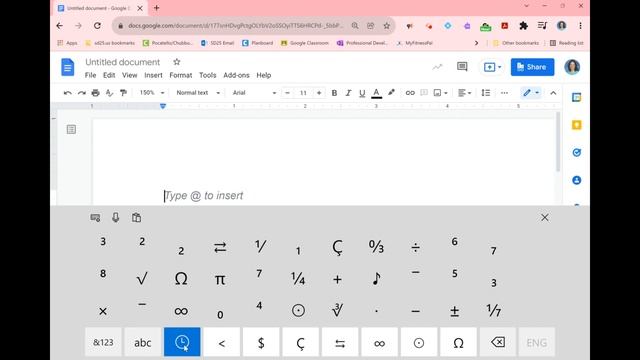This screenshot has width=640, height=360.
Task: Insert the square root symbol √
Action: click(142, 279)
